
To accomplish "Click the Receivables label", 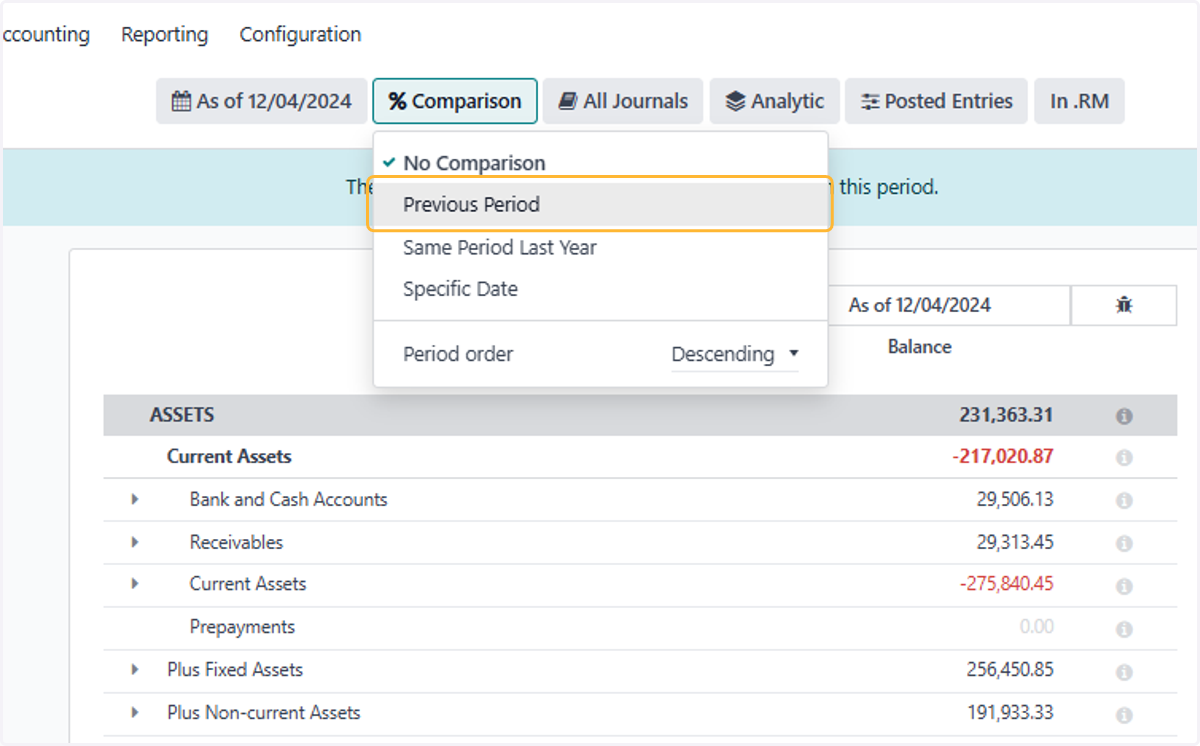I will point(236,542).
